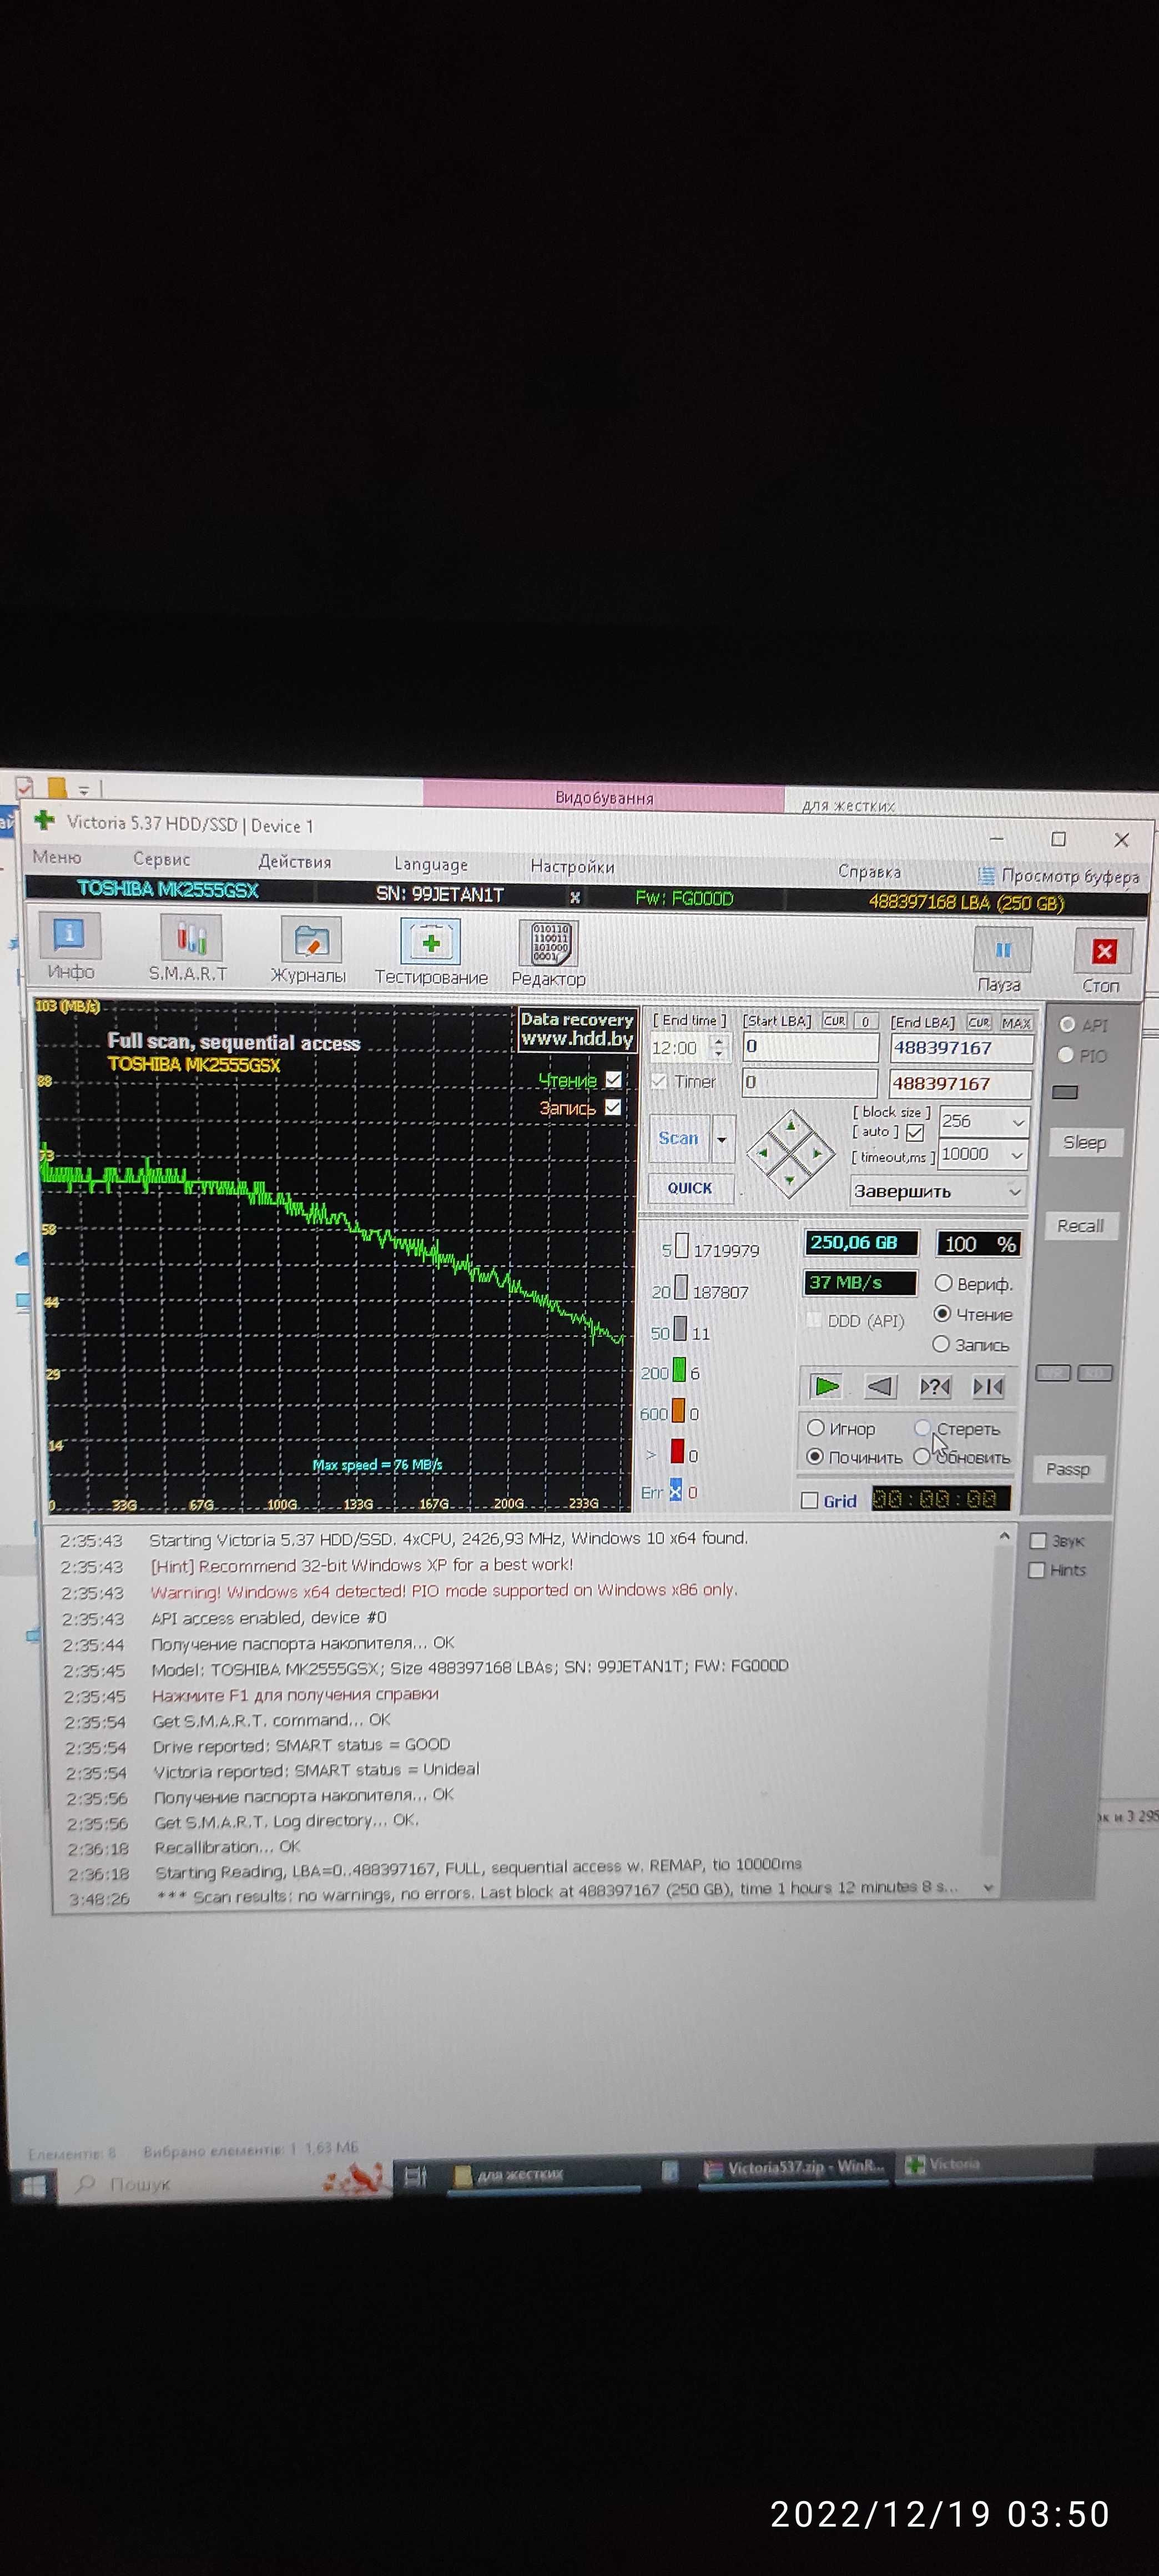
Task: Enable the Звук sound checkbox
Action: [x=1038, y=1541]
